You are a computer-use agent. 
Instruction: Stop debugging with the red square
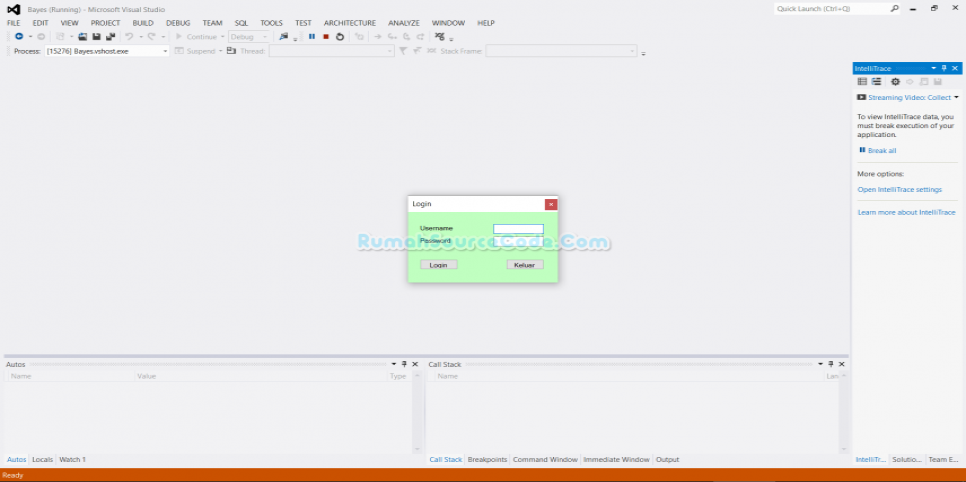click(x=326, y=36)
